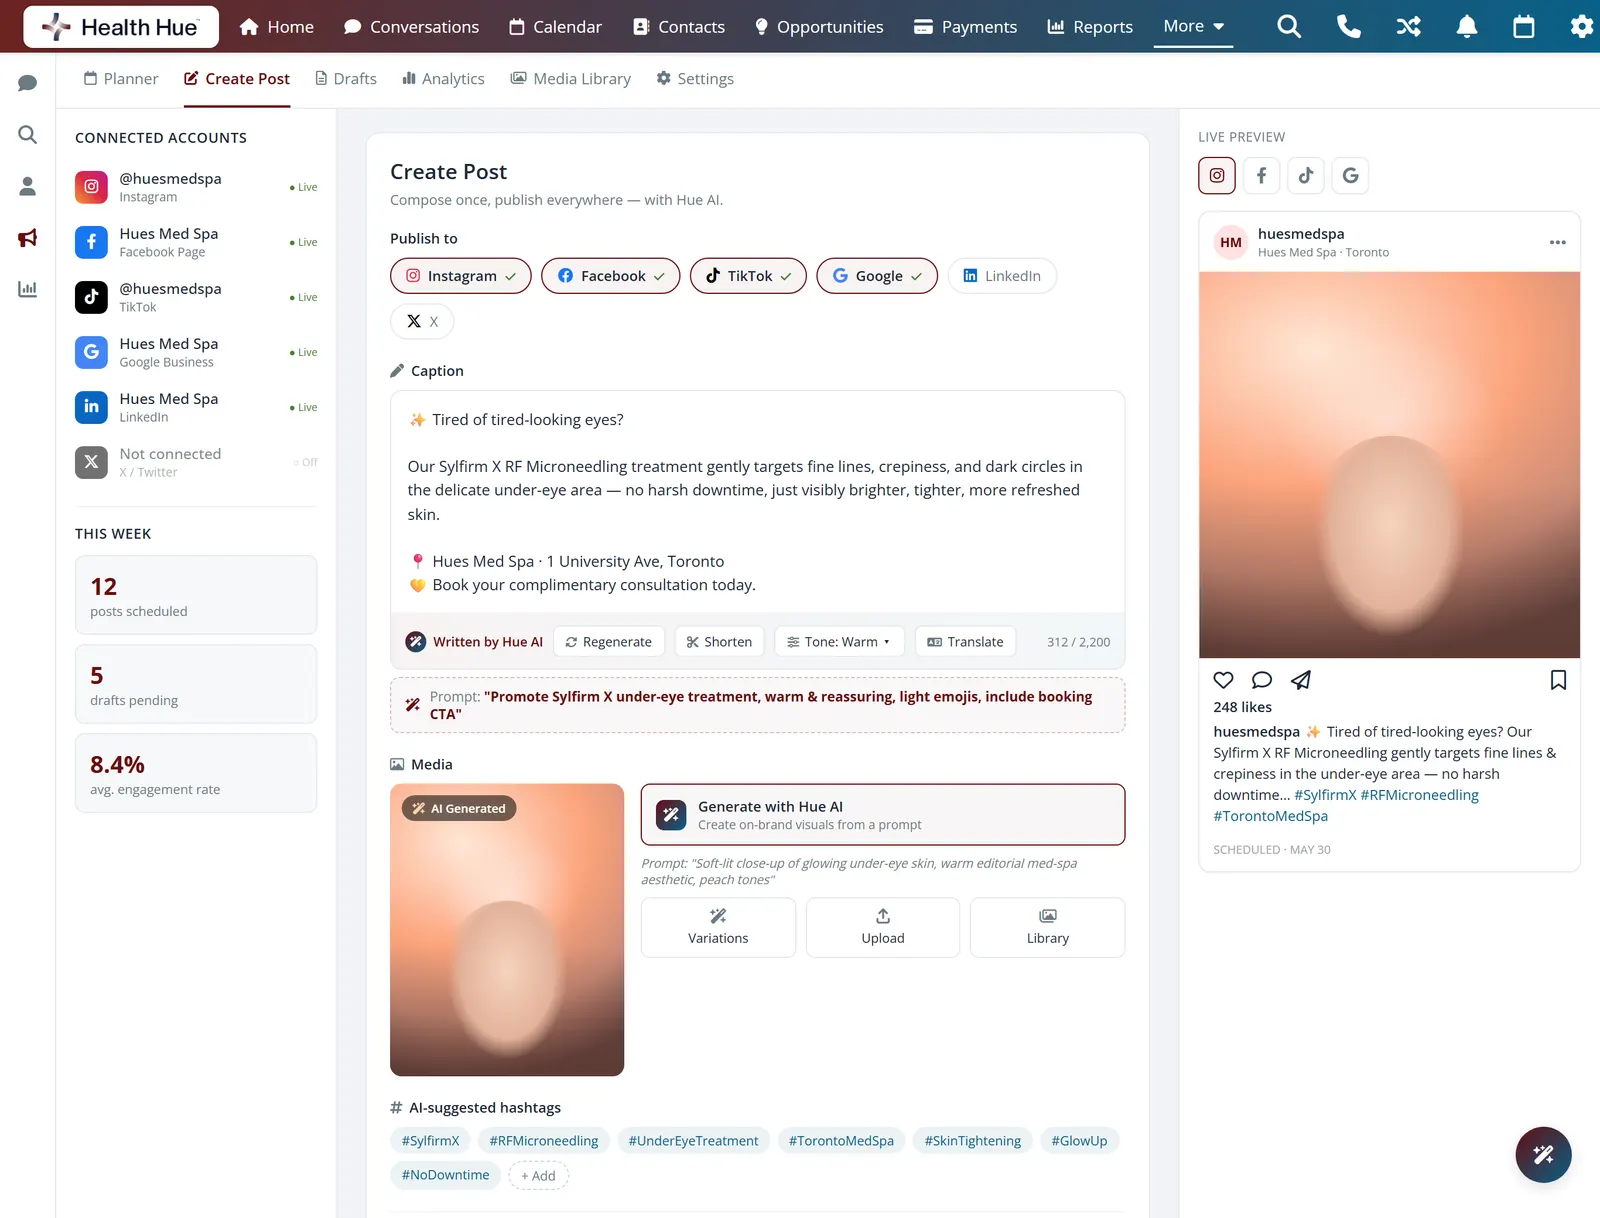Click the share paper-plane icon in preview

coord(1300,680)
